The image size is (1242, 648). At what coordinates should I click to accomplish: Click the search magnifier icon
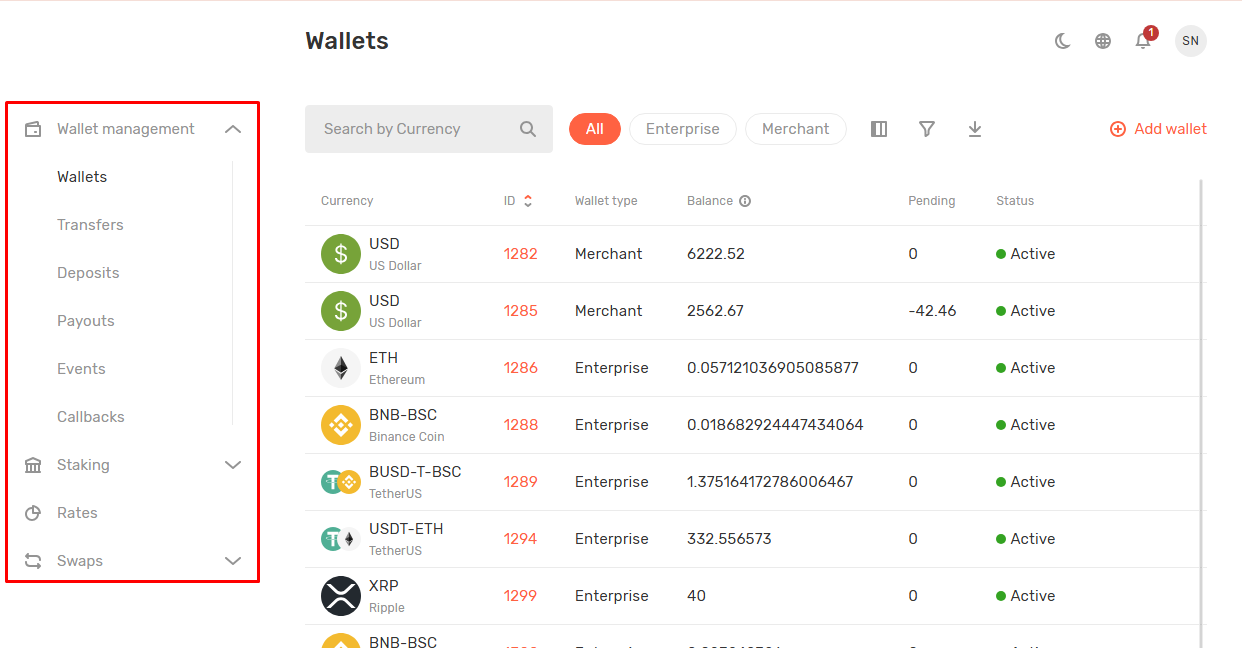coord(528,129)
